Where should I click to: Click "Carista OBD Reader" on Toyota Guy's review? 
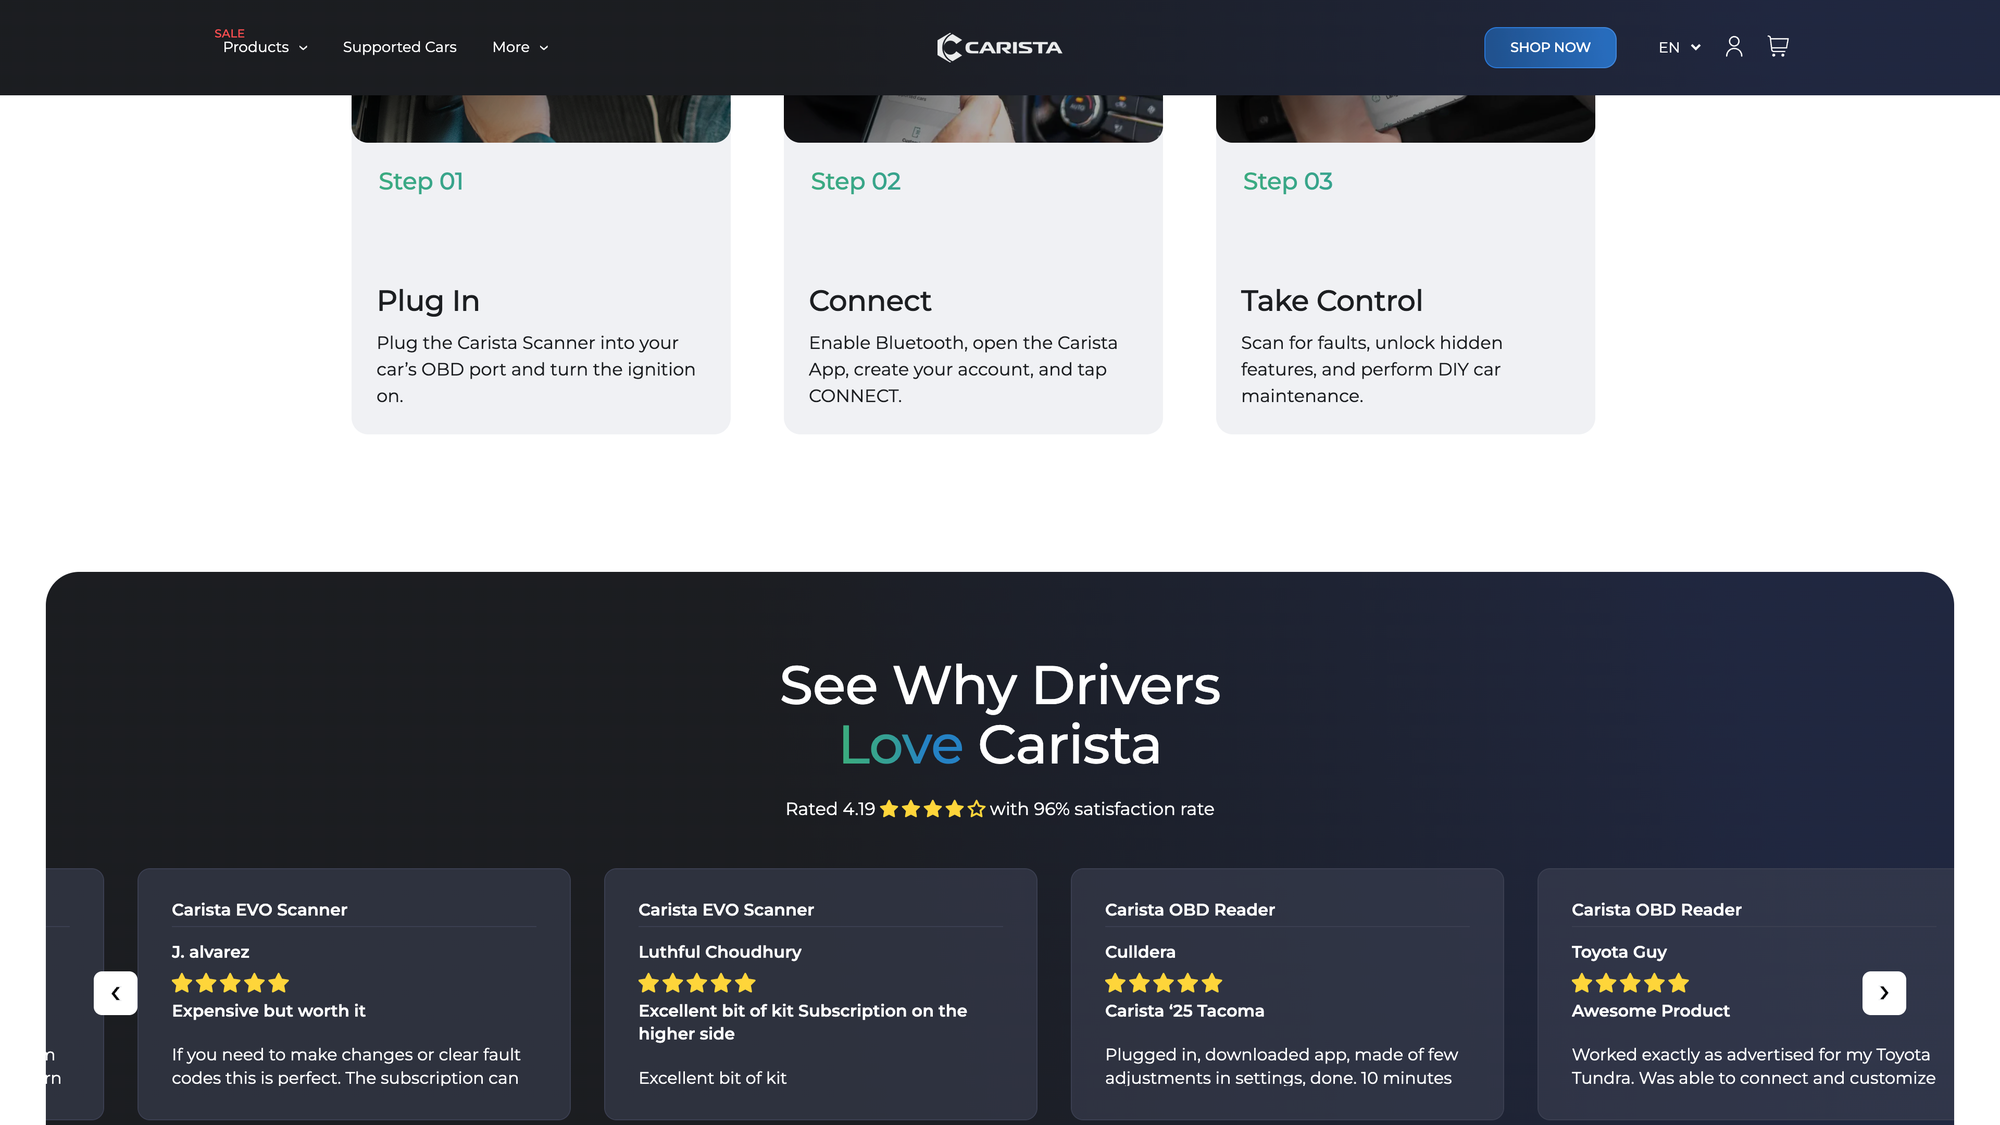point(1657,910)
